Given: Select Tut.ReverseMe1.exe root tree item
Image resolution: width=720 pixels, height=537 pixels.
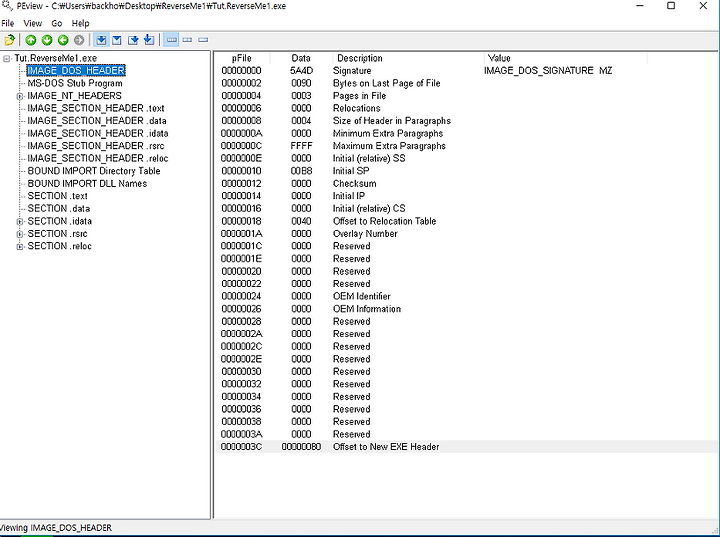Looking at the screenshot, I should tap(56, 58).
